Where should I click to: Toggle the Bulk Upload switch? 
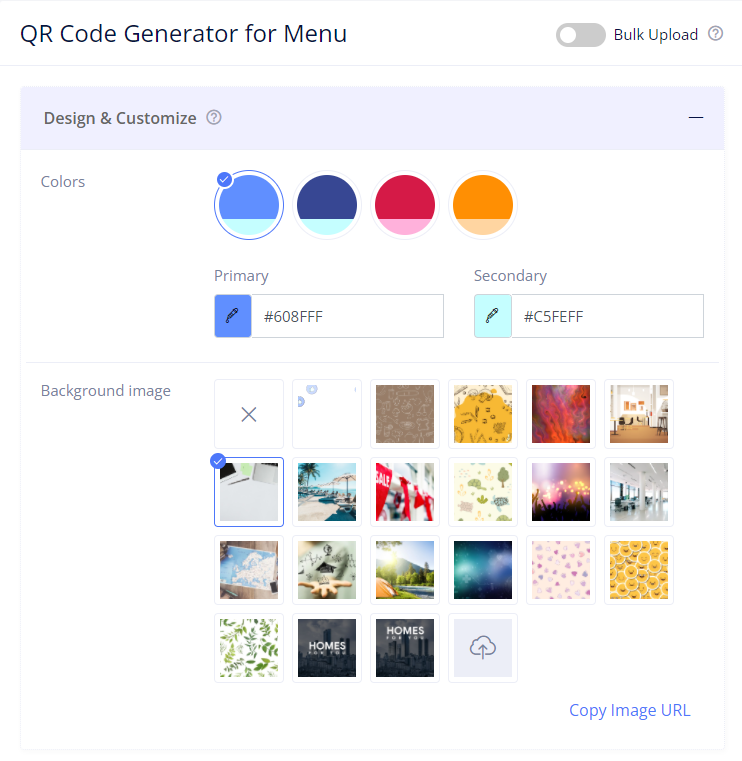(580, 35)
